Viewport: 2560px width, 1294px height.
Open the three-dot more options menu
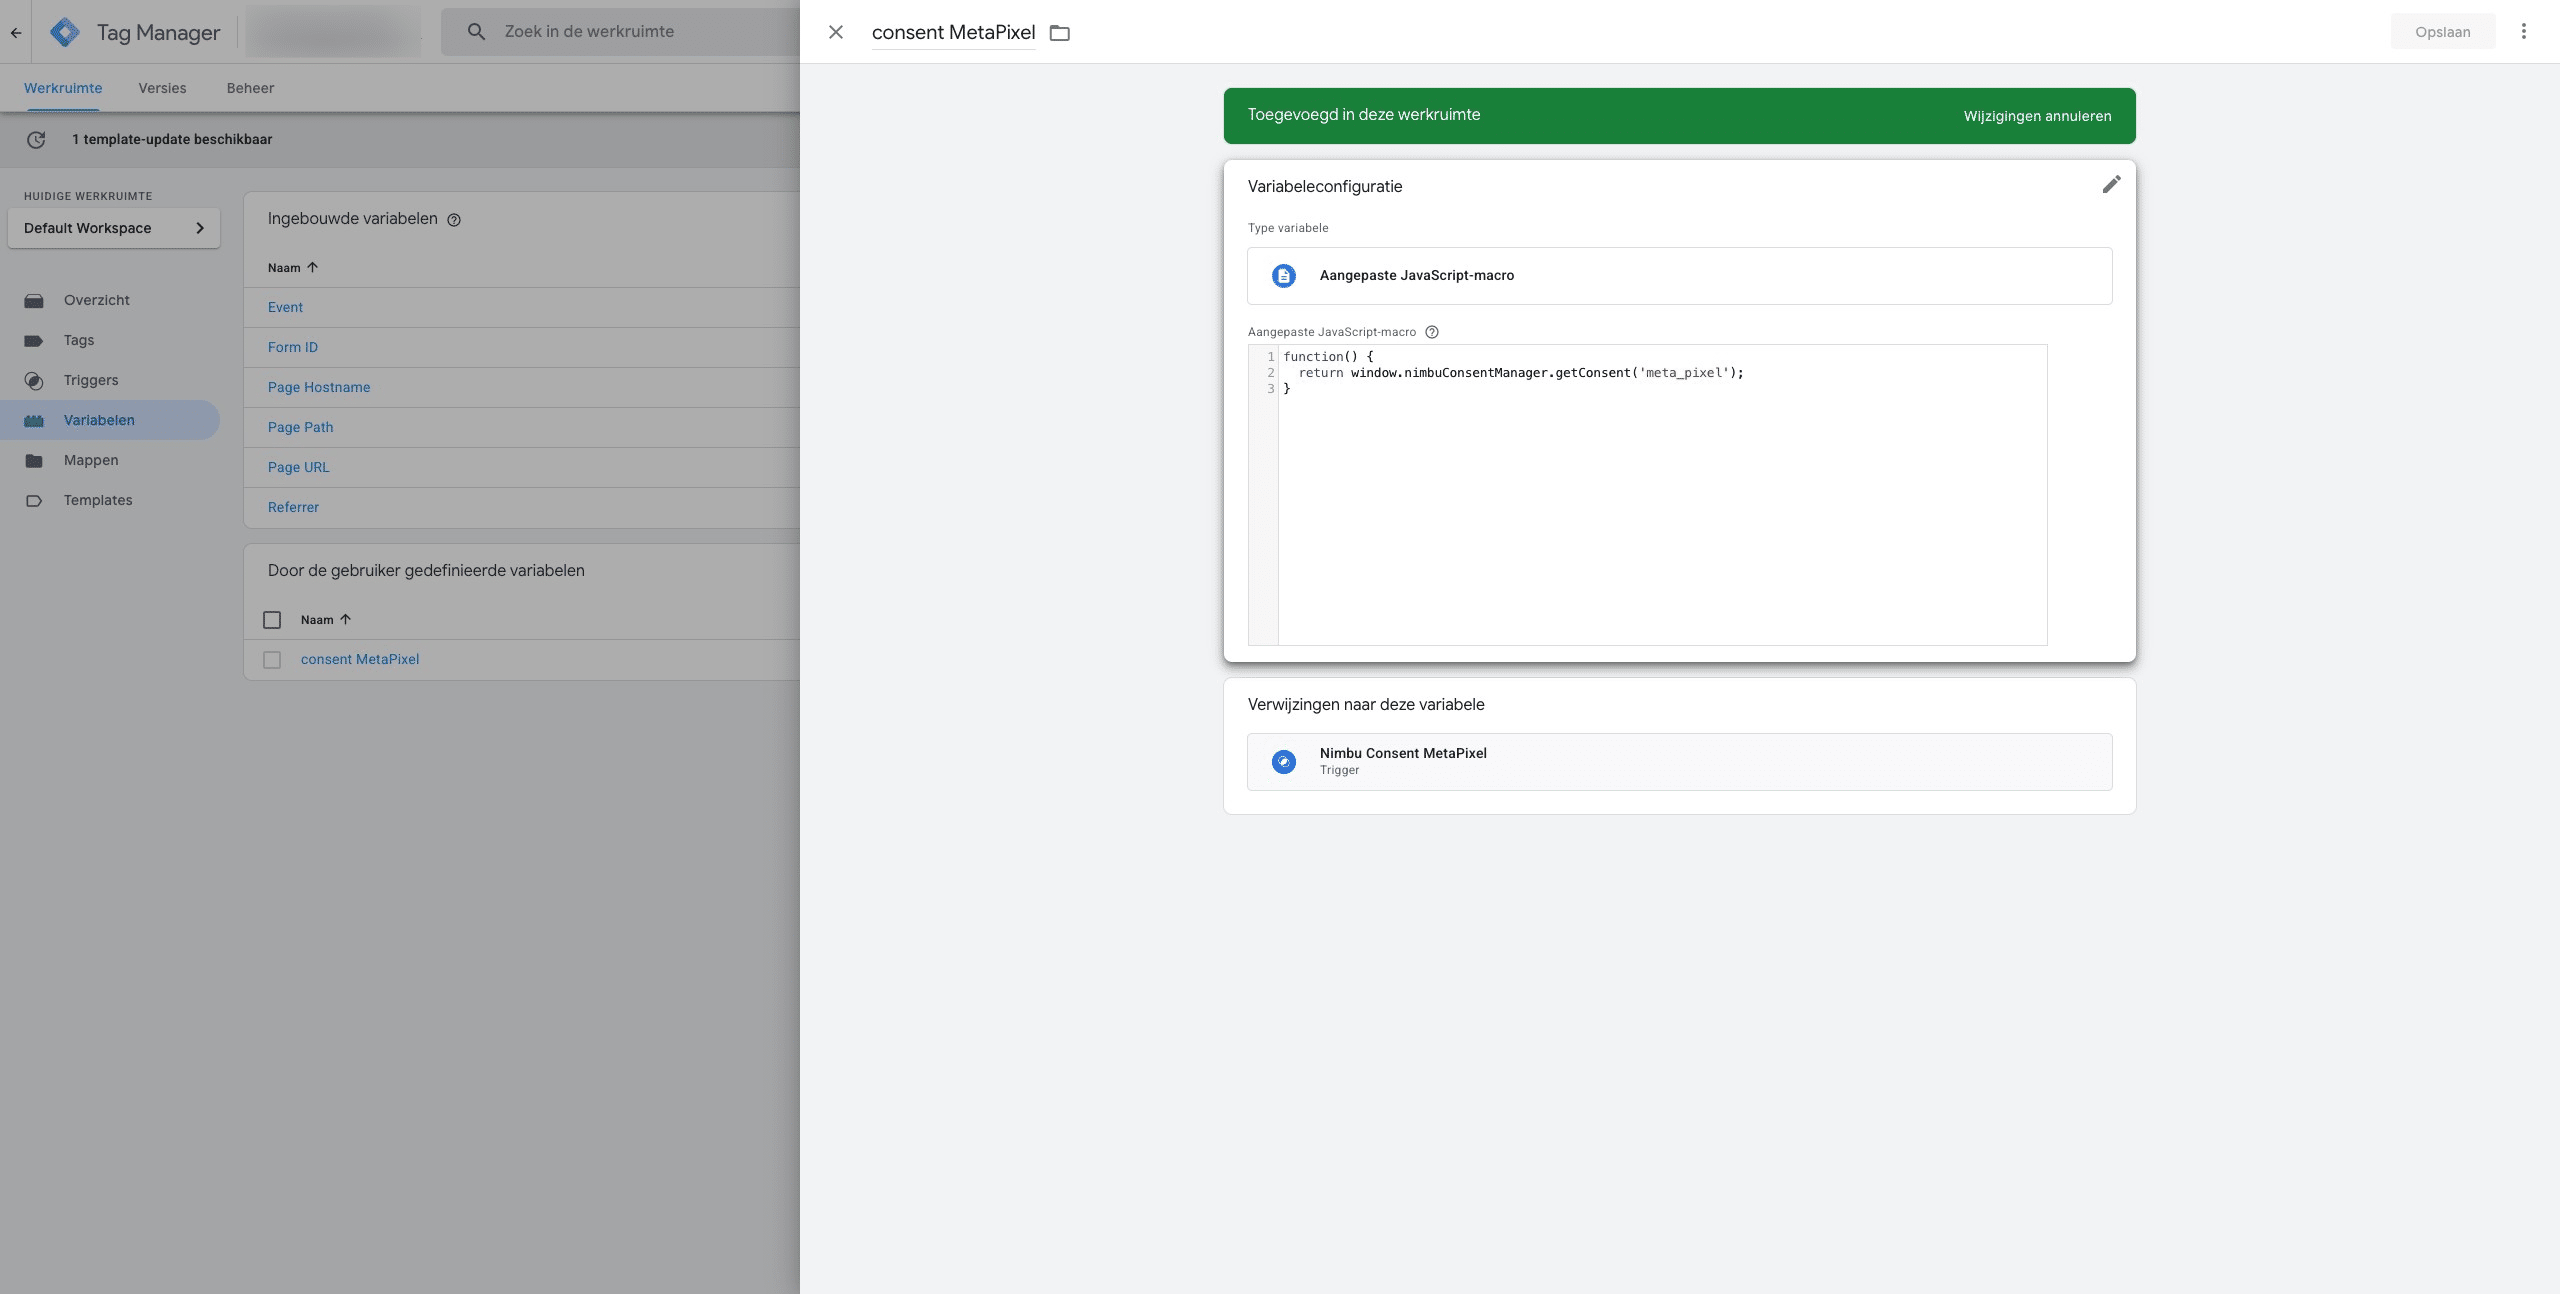coord(2523,32)
